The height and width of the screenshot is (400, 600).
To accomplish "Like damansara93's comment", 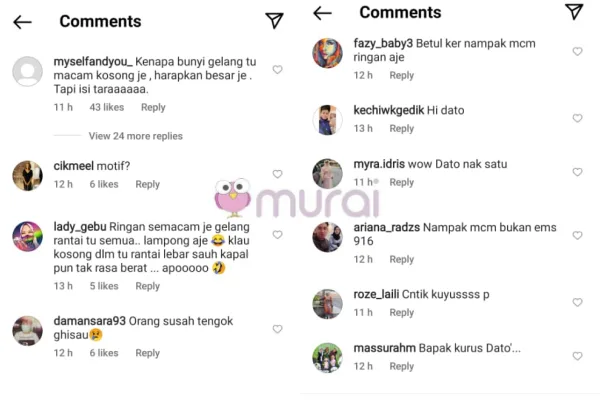I will point(277,329).
